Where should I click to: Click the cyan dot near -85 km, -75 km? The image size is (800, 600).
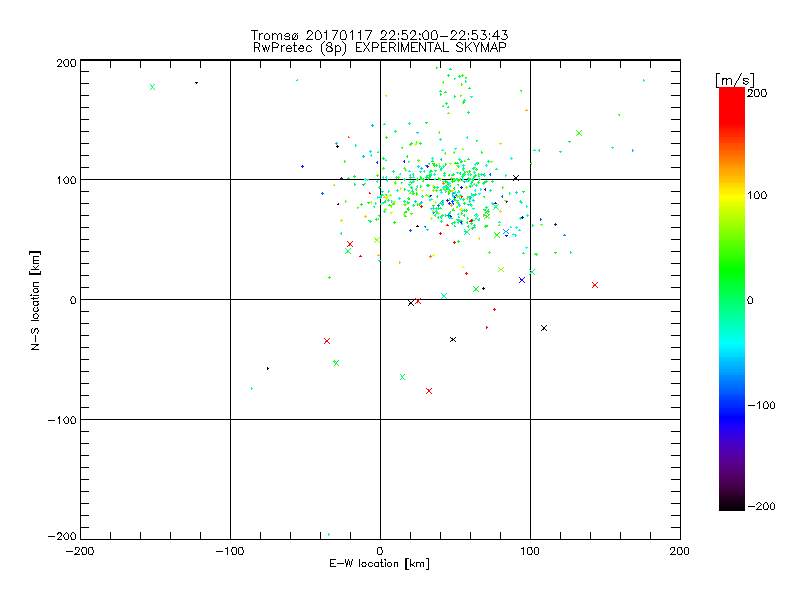[252, 389]
